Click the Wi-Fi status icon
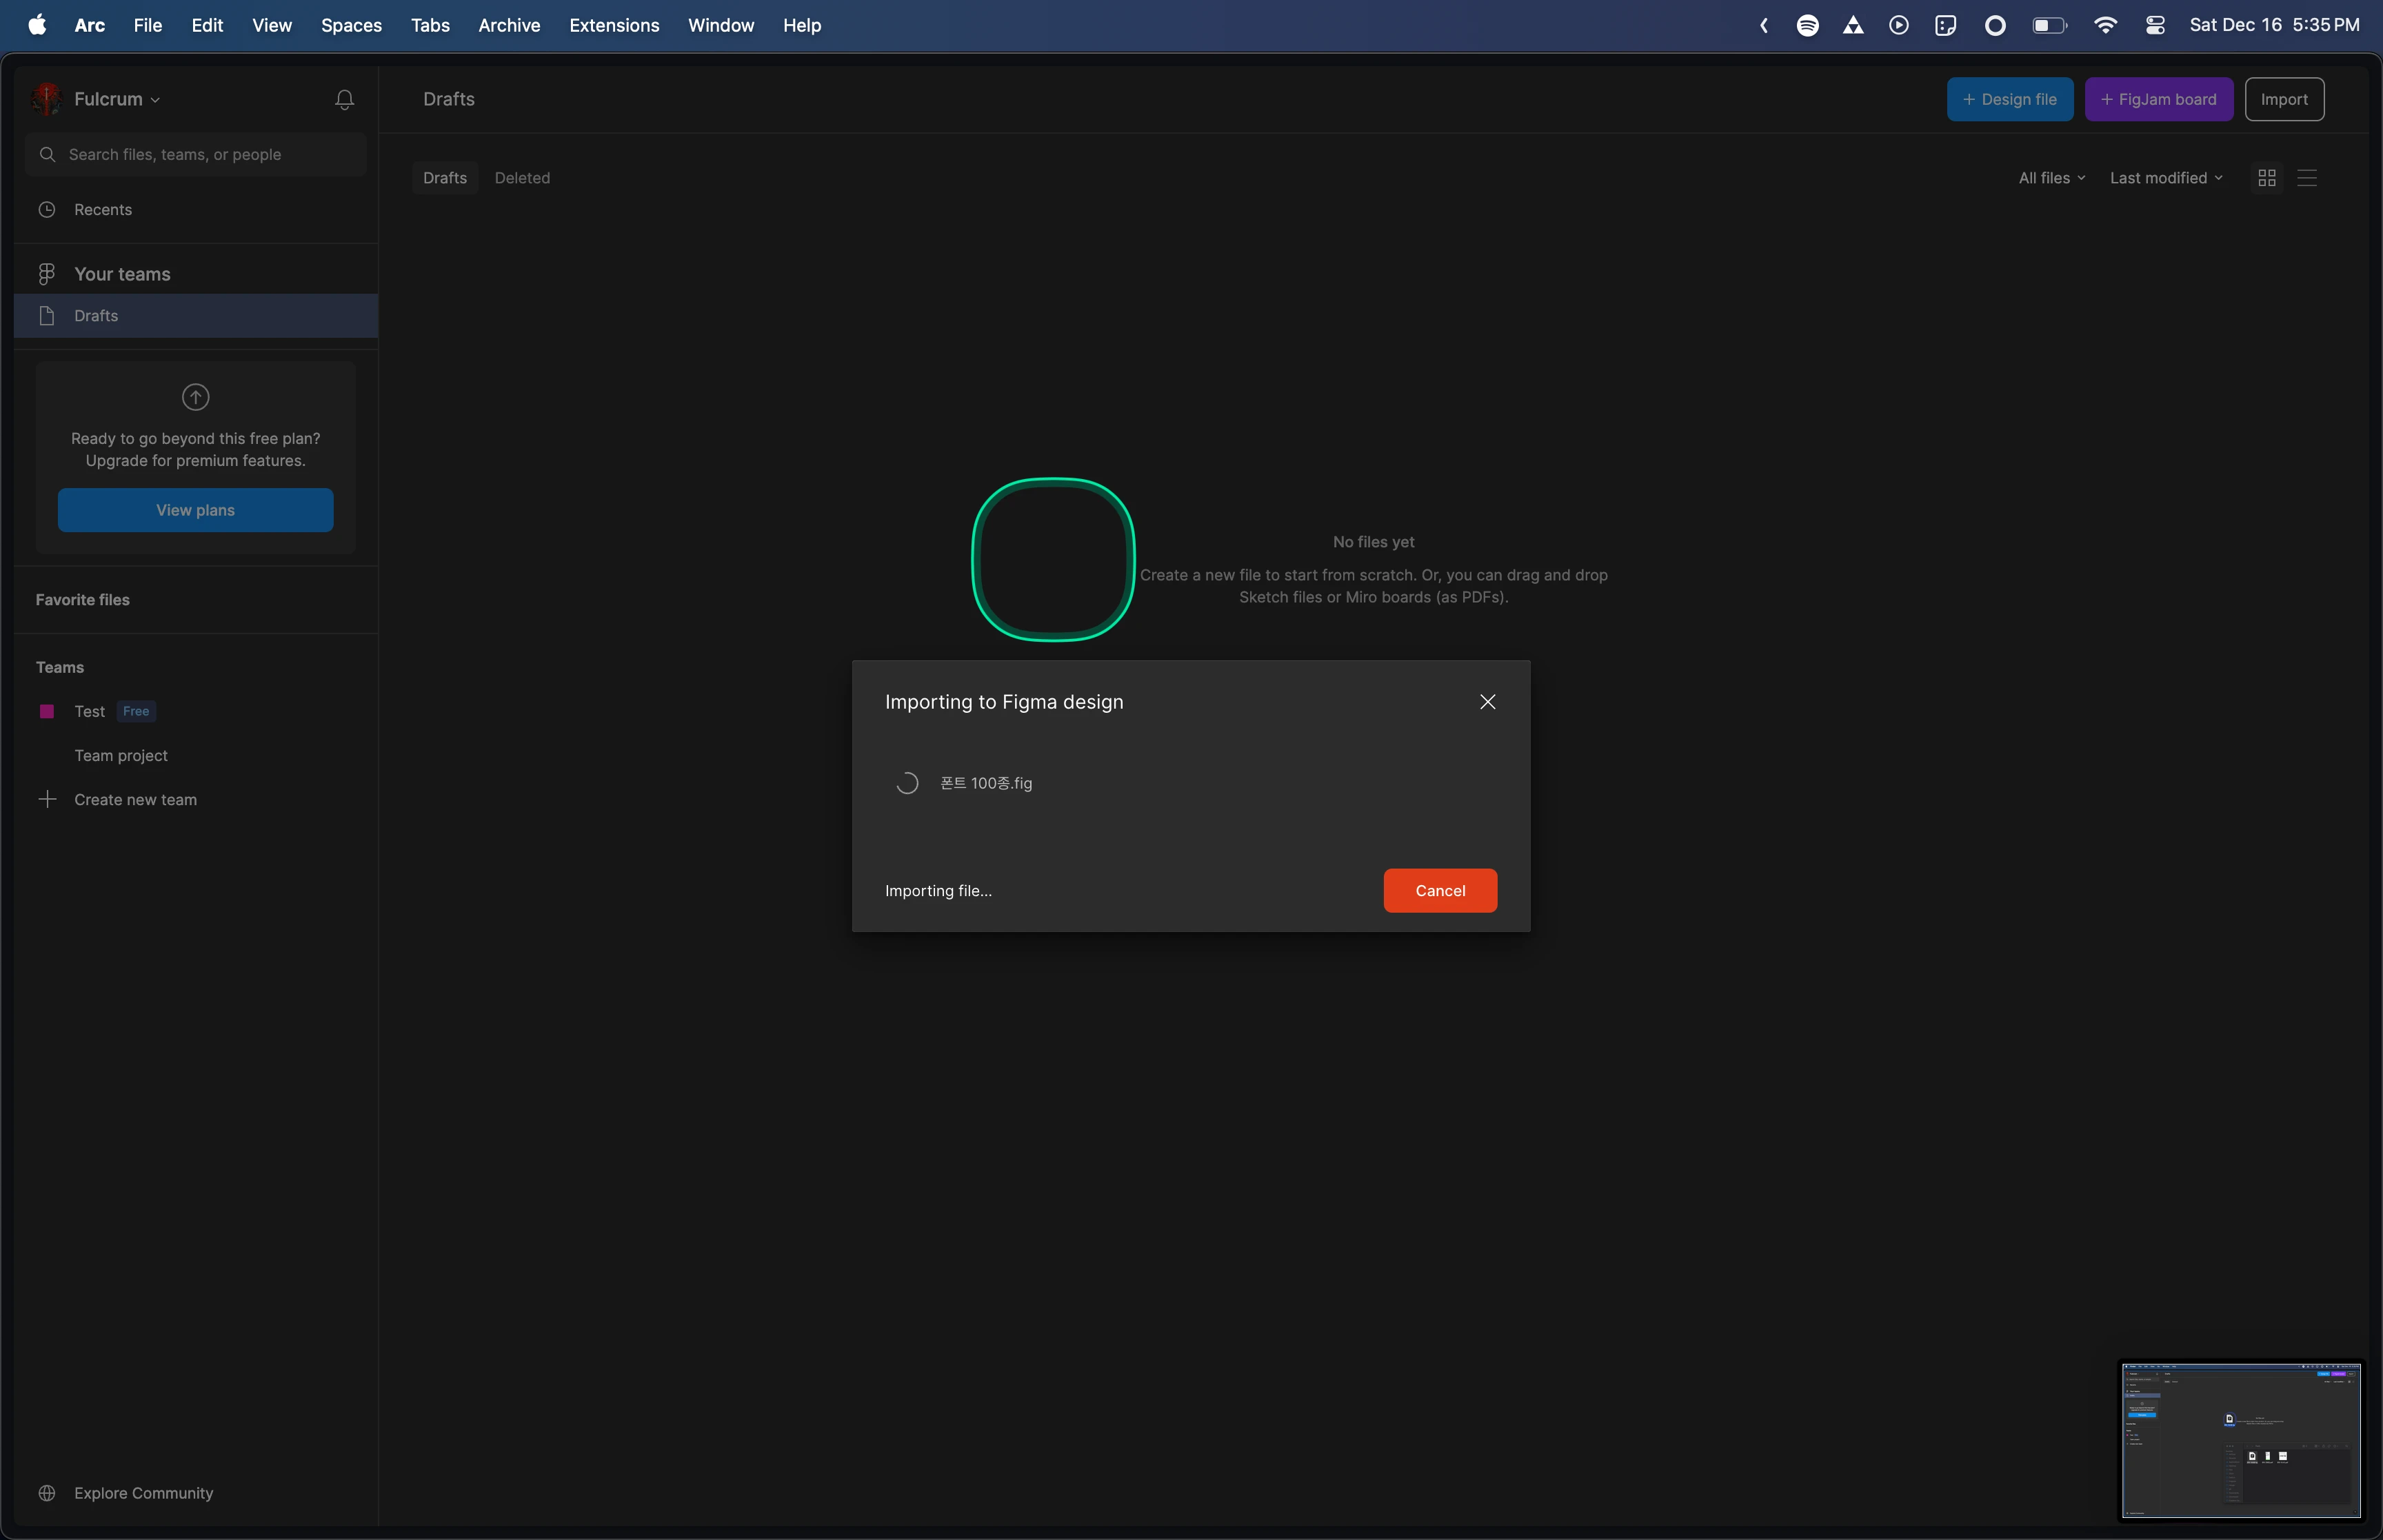The height and width of the screenshot is (1540, 2383). [2105, 25]
